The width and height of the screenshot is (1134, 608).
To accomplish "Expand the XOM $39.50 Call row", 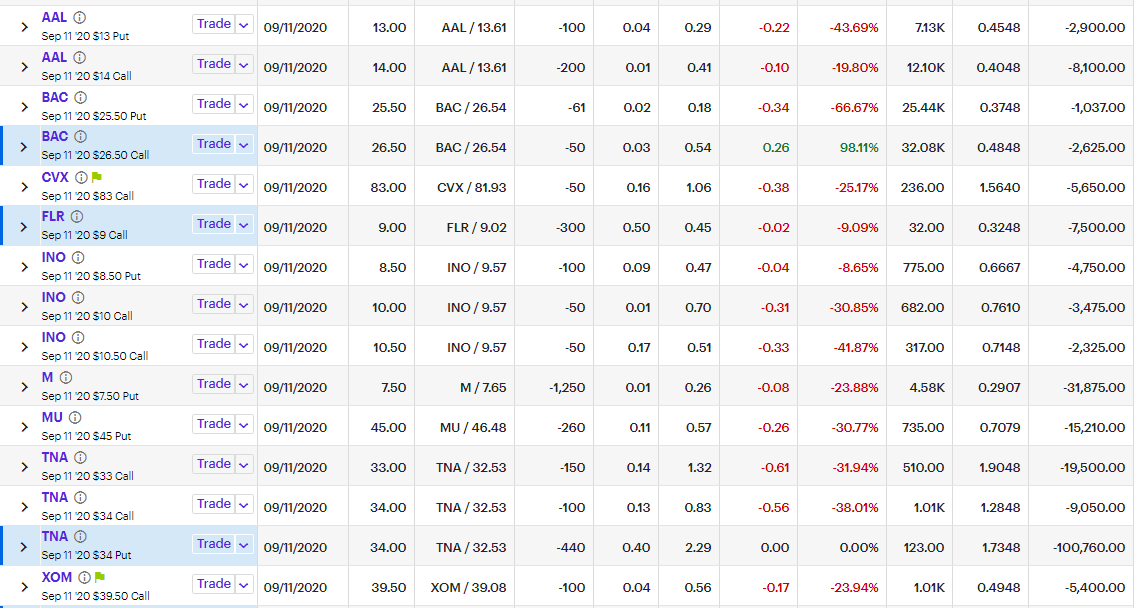I will pos(24,587).
